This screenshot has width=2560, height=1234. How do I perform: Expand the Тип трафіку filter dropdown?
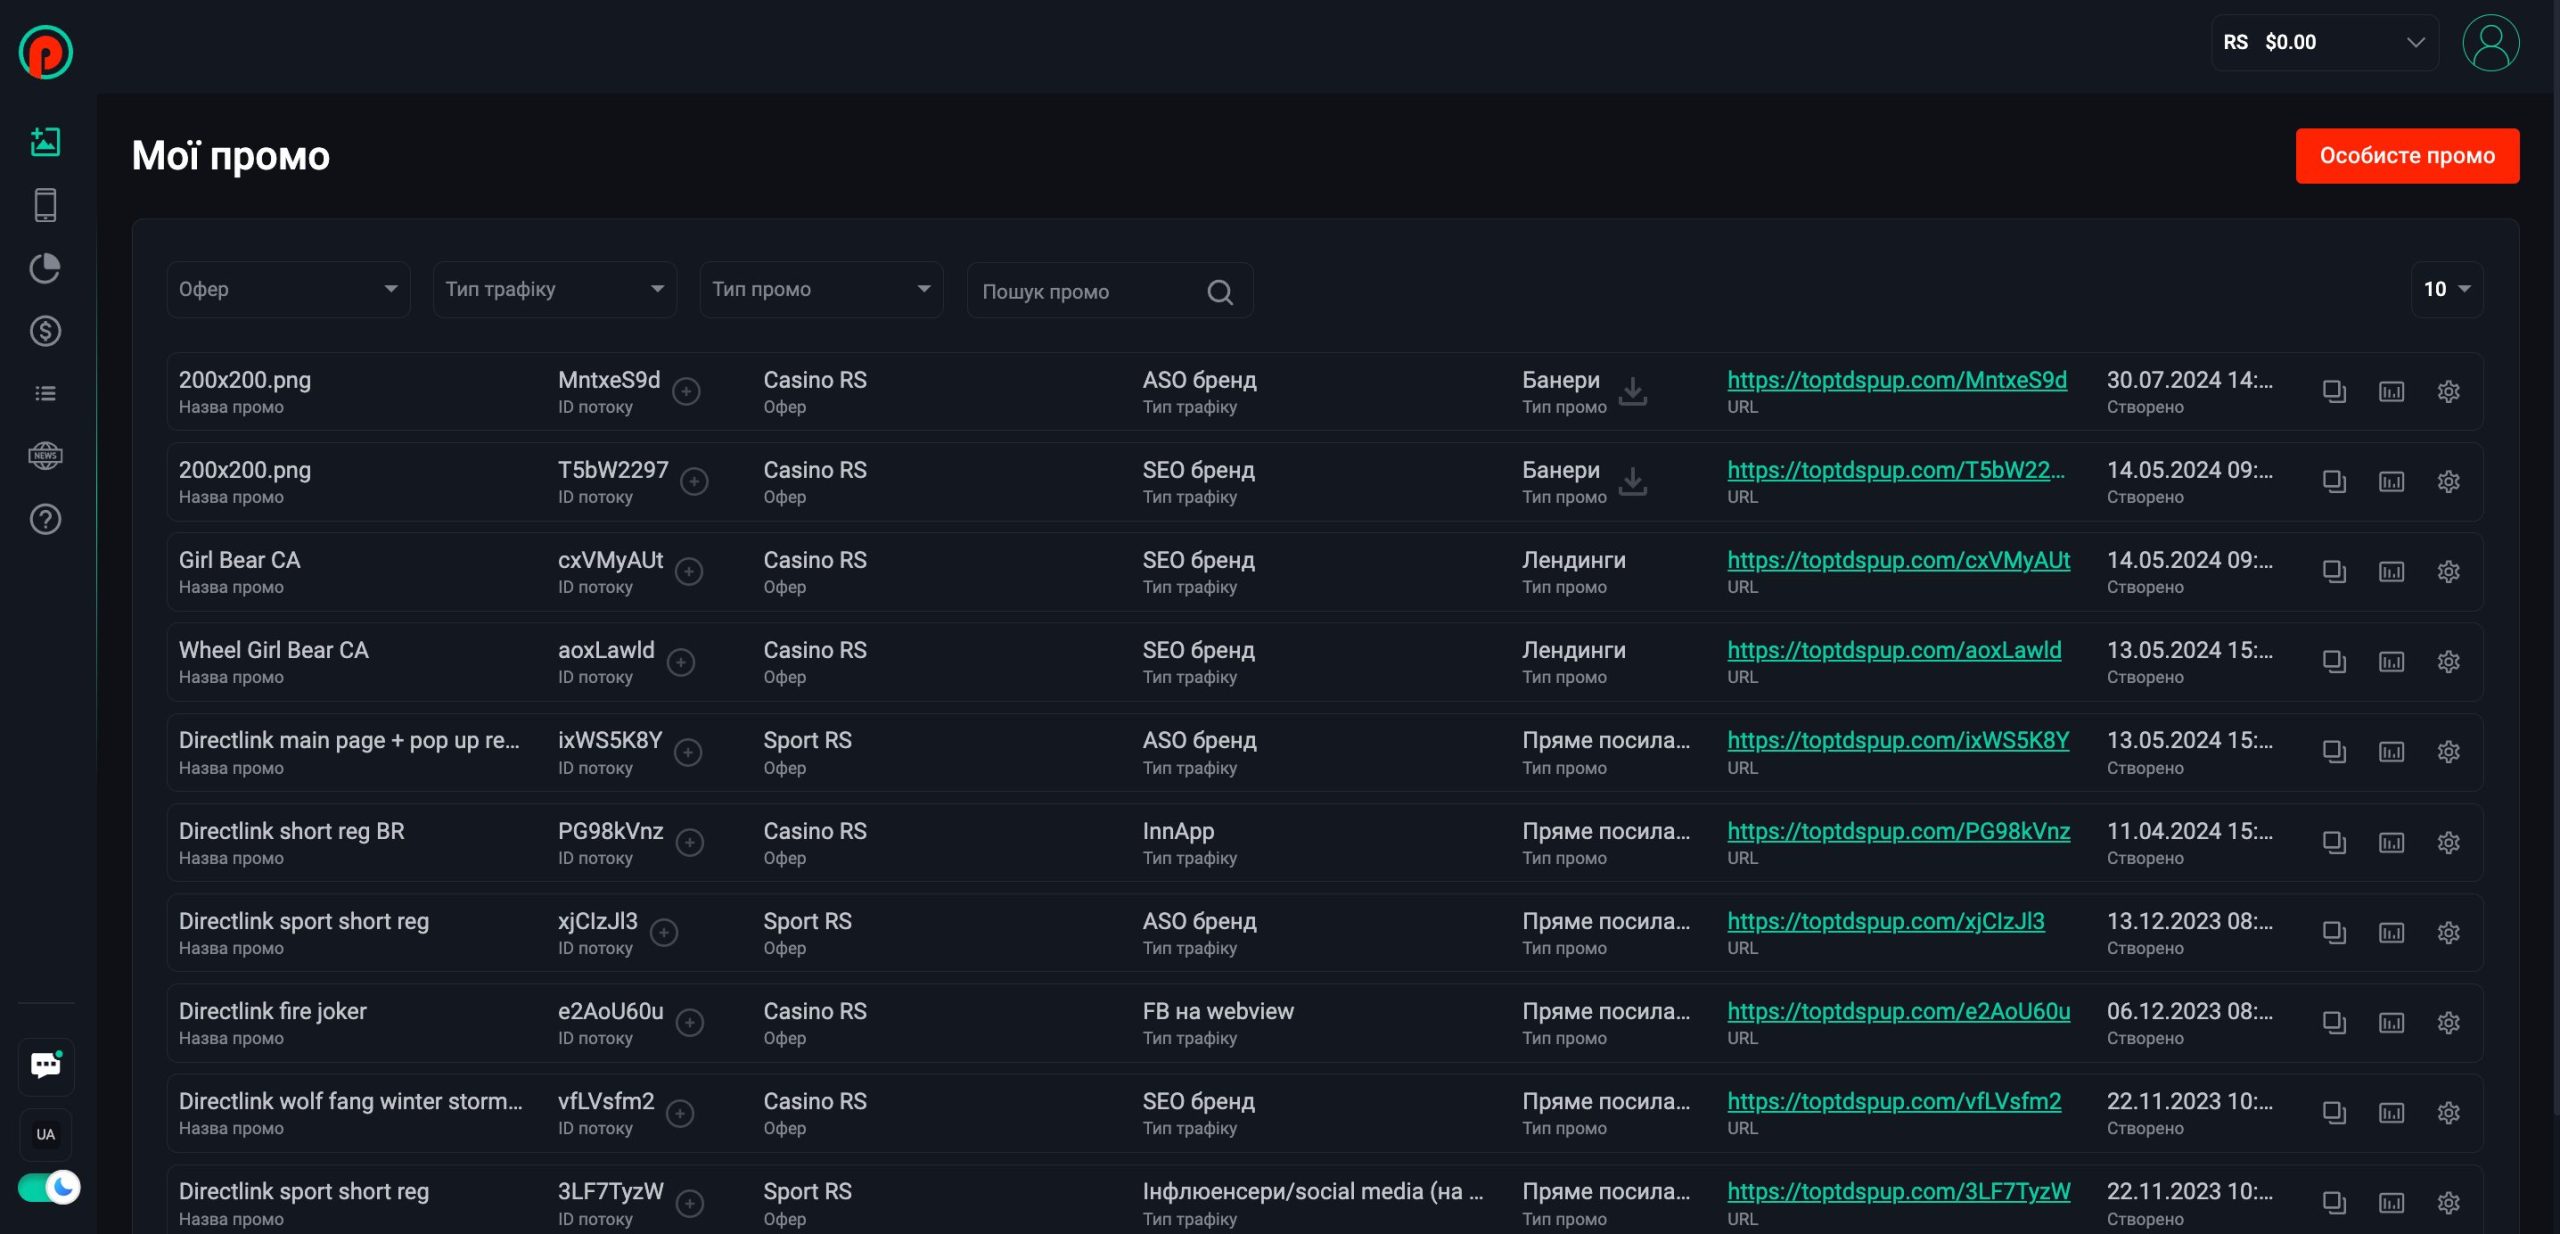554,289
